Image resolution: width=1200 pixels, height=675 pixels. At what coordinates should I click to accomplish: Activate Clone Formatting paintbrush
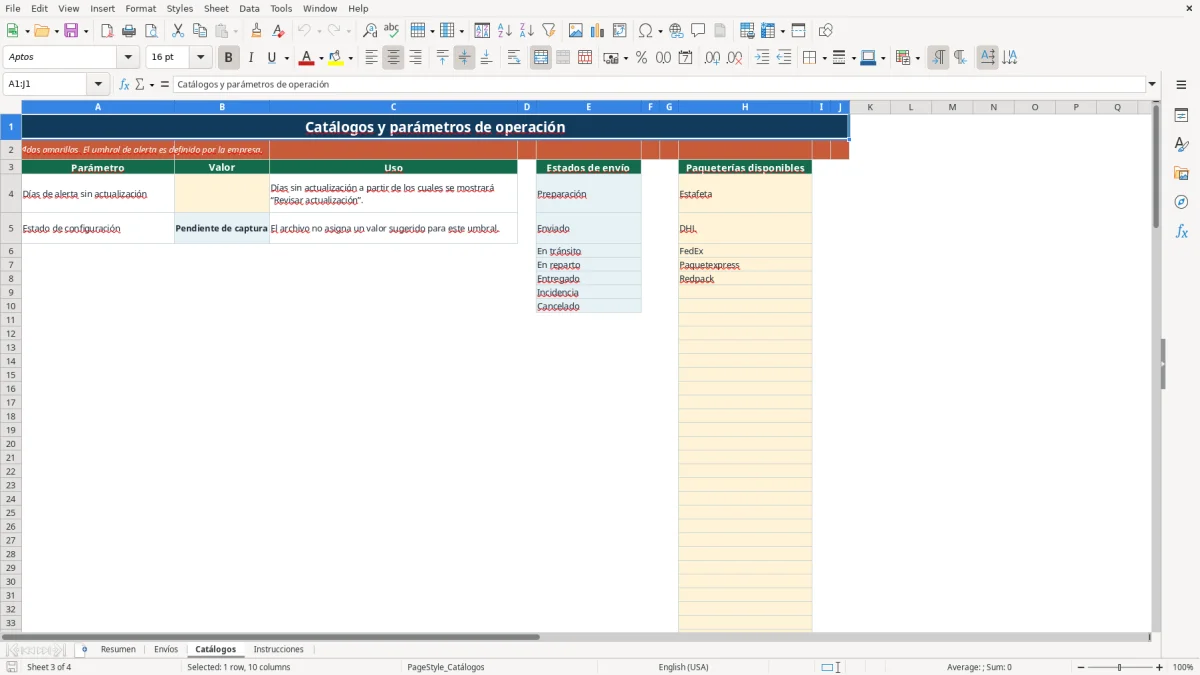coord(257,31)
